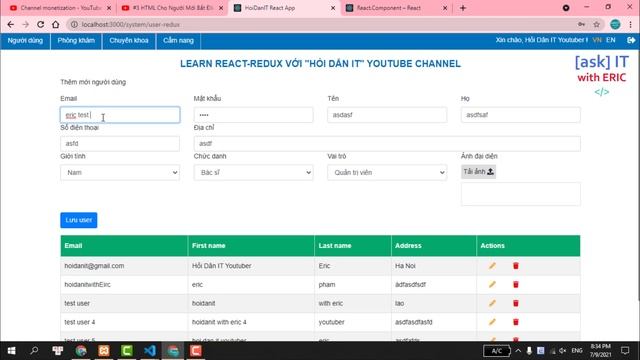The width and height of the screenshot is (640, 360).
Task: Close the HoiDanIT React App tab
Action: [x=333, y=8]
